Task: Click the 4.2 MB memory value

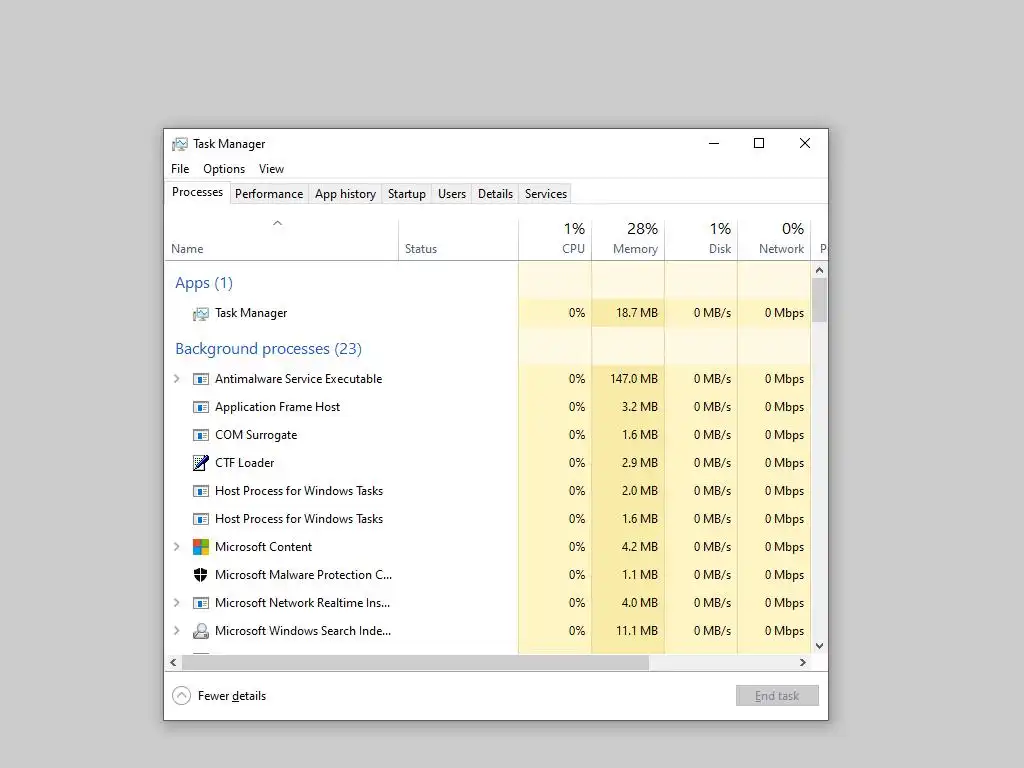Action: coord(639,547)
